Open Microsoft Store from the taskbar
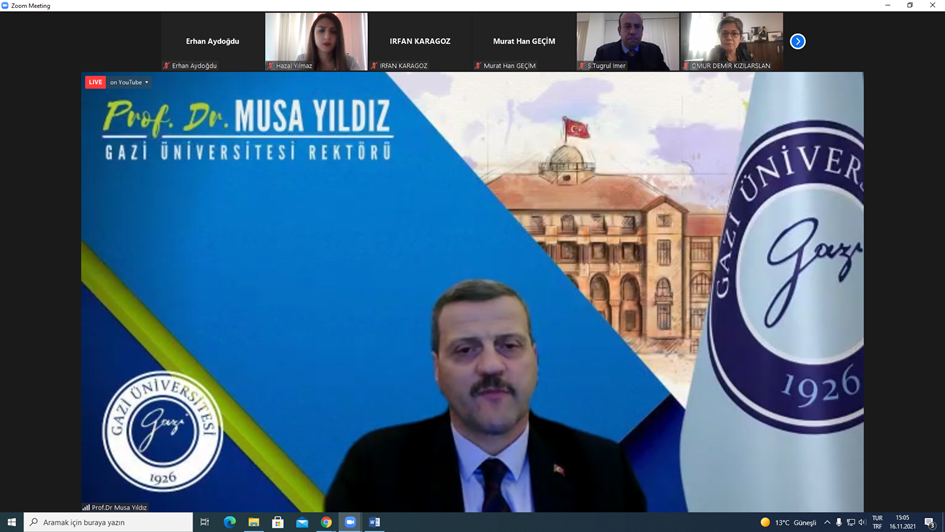Viewport: 945px width, 532px height. (x=278, y=522)
